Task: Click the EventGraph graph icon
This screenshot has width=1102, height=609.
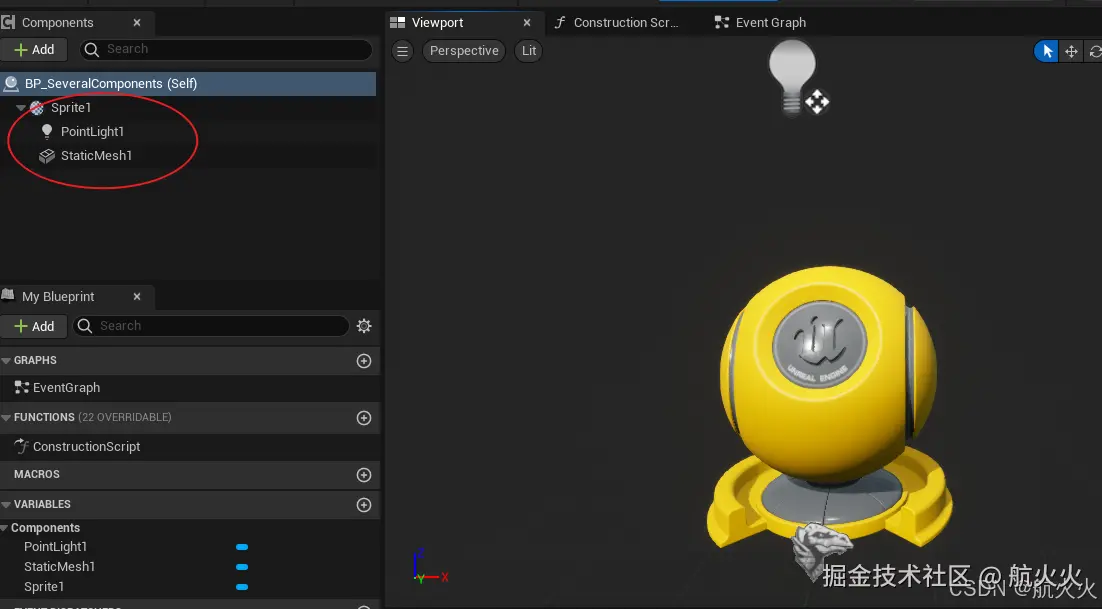Action: click(x=22, y=387)
